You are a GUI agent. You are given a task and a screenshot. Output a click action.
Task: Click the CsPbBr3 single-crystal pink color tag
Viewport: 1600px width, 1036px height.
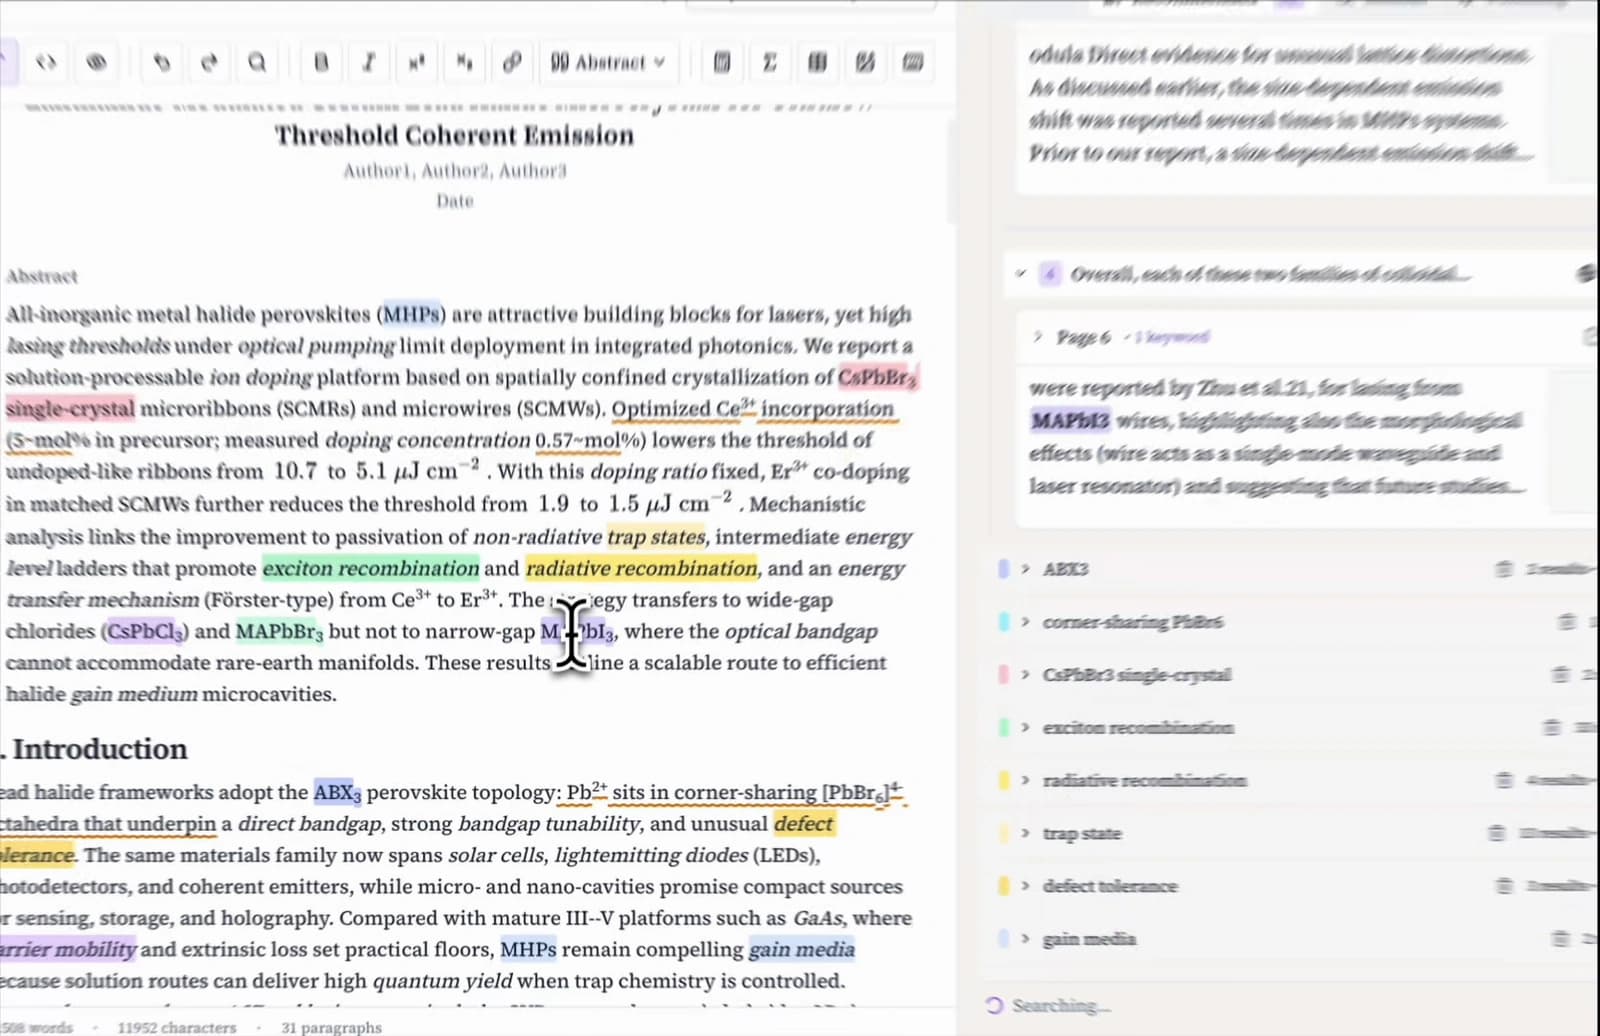(1003, 675)
